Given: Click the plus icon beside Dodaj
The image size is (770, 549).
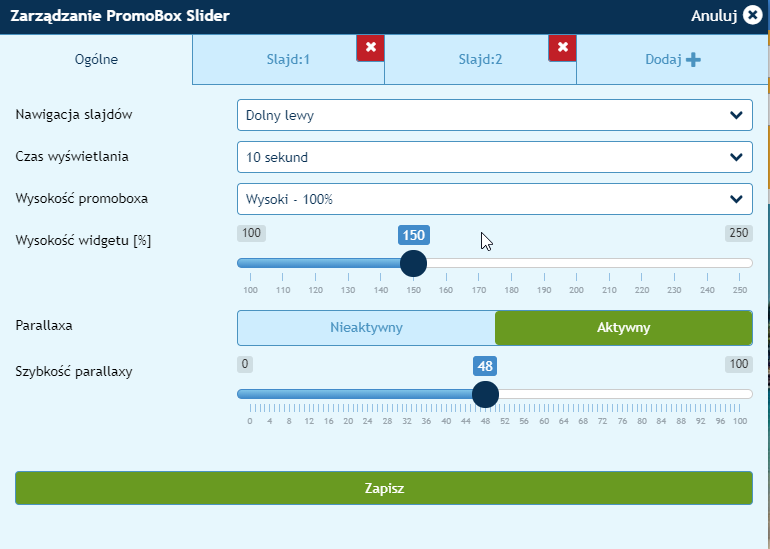Looking at the screenshot, I should click(693, 59).
